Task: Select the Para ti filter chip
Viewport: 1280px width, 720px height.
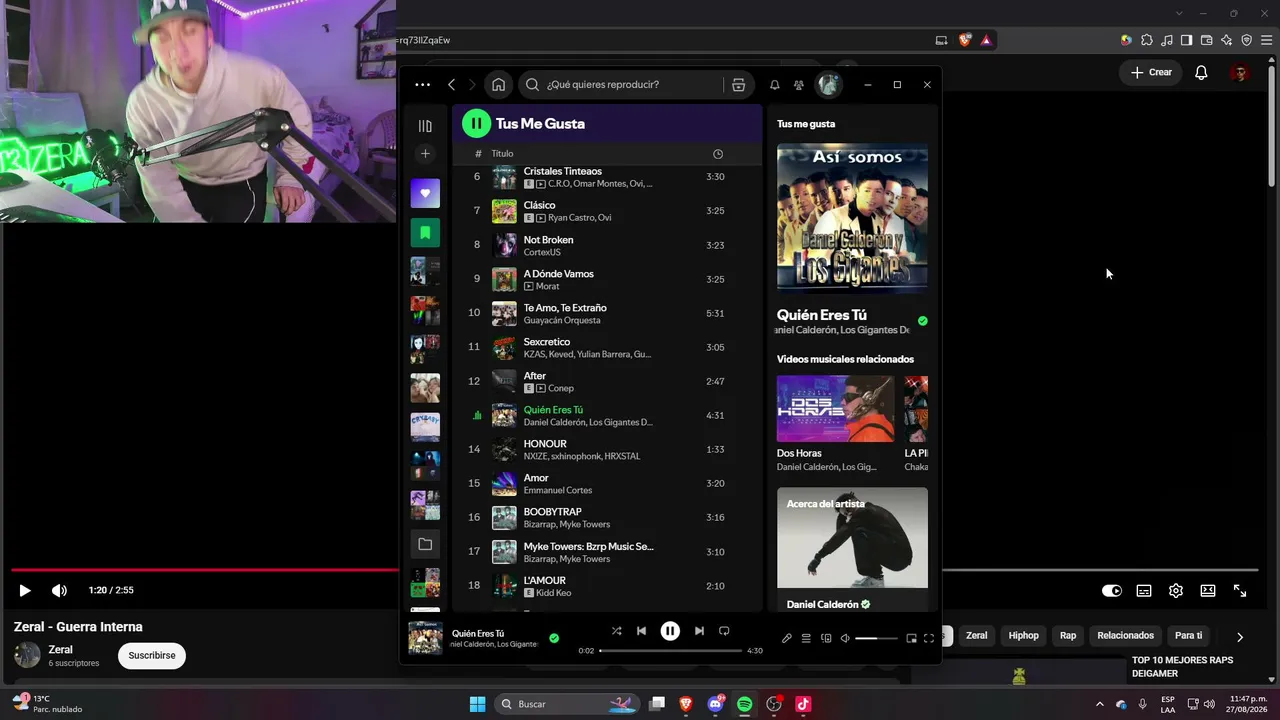Action: pos(1188,636)
